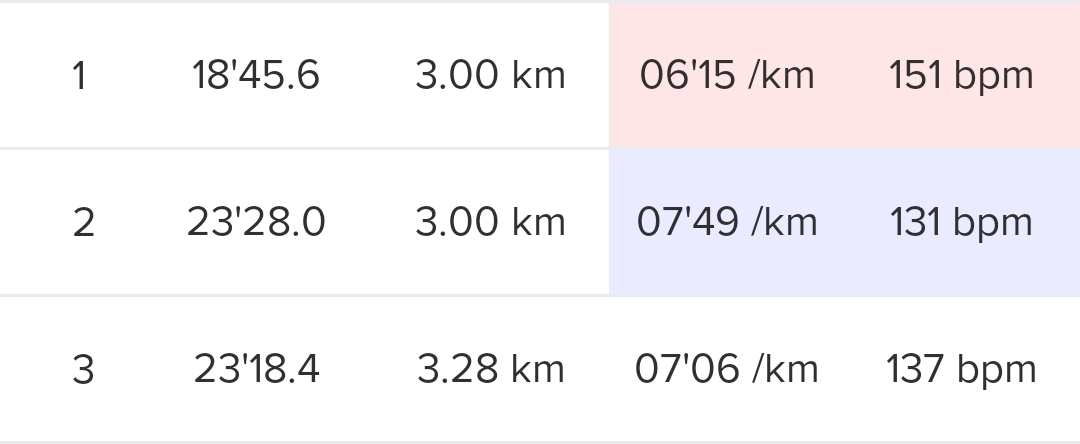Select the 23'18.4 lap time
The height and width of the screenshot is (444, 1080).
pyautogui.click(x=256, y=369)
